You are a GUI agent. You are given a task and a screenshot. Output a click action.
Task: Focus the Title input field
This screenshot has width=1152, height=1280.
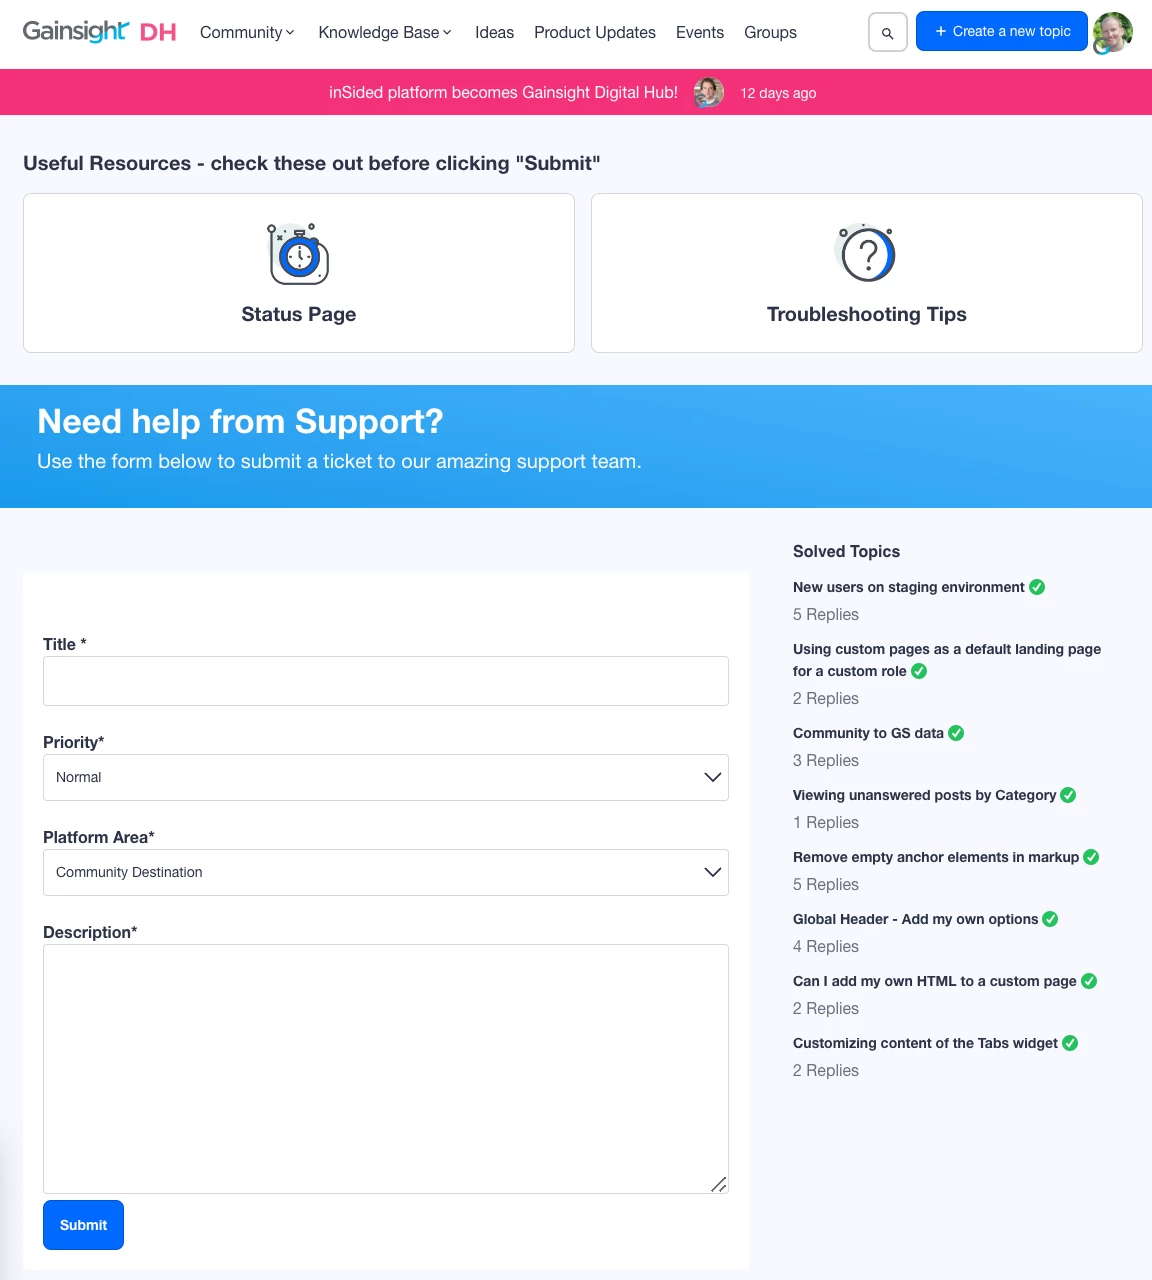click(386, 681)
